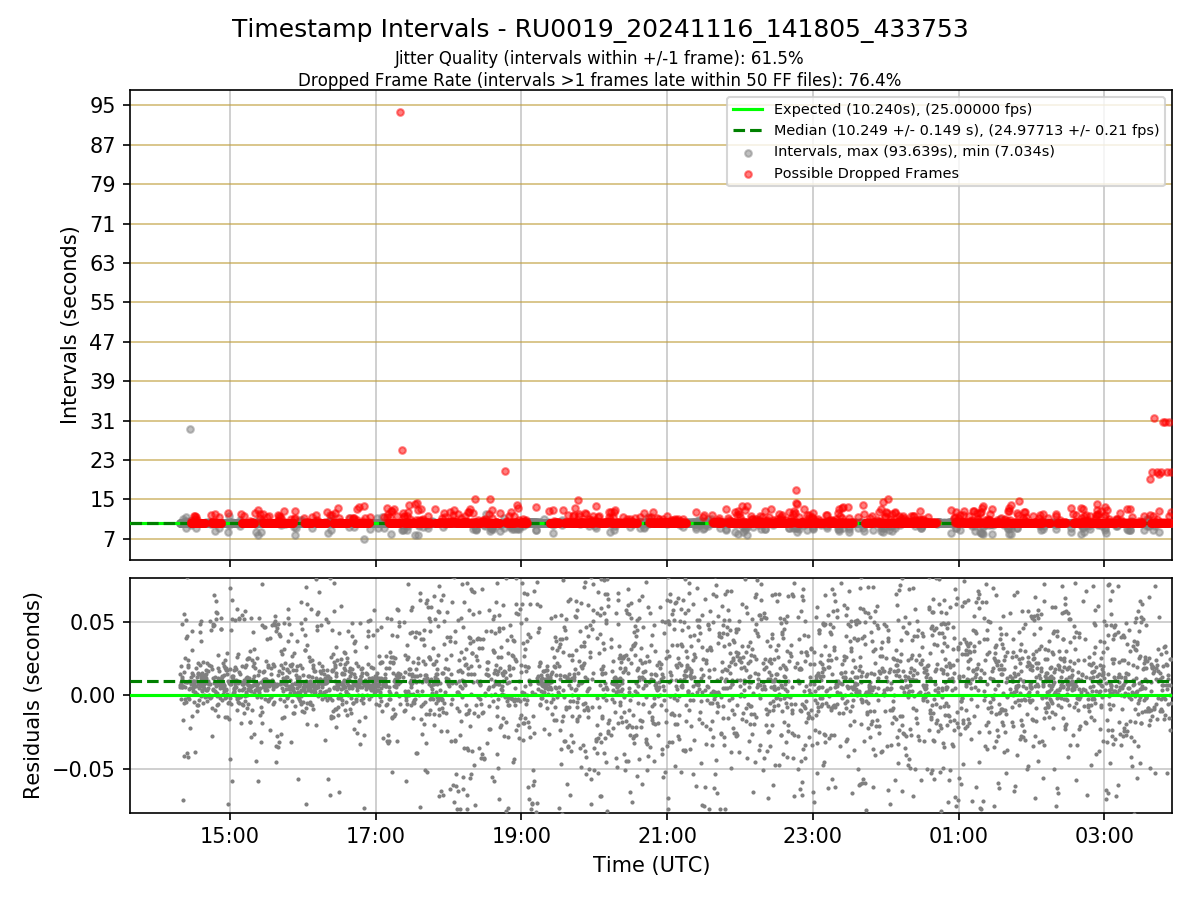Click the 15 y-axis tick label
1200x900 pixels.
click(x=104, y=500)
